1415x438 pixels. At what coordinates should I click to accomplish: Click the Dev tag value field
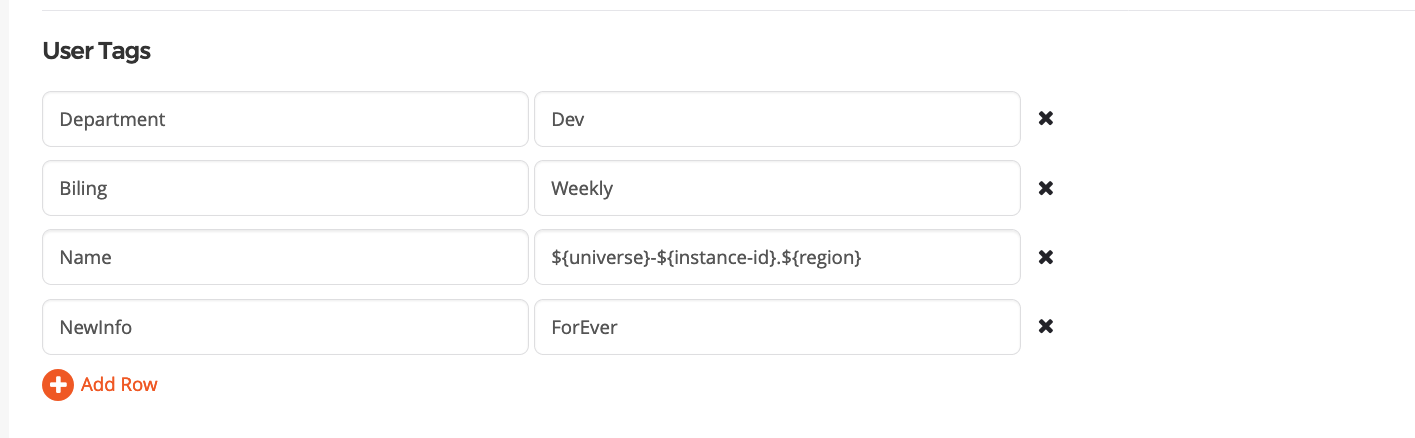[777, 119]
